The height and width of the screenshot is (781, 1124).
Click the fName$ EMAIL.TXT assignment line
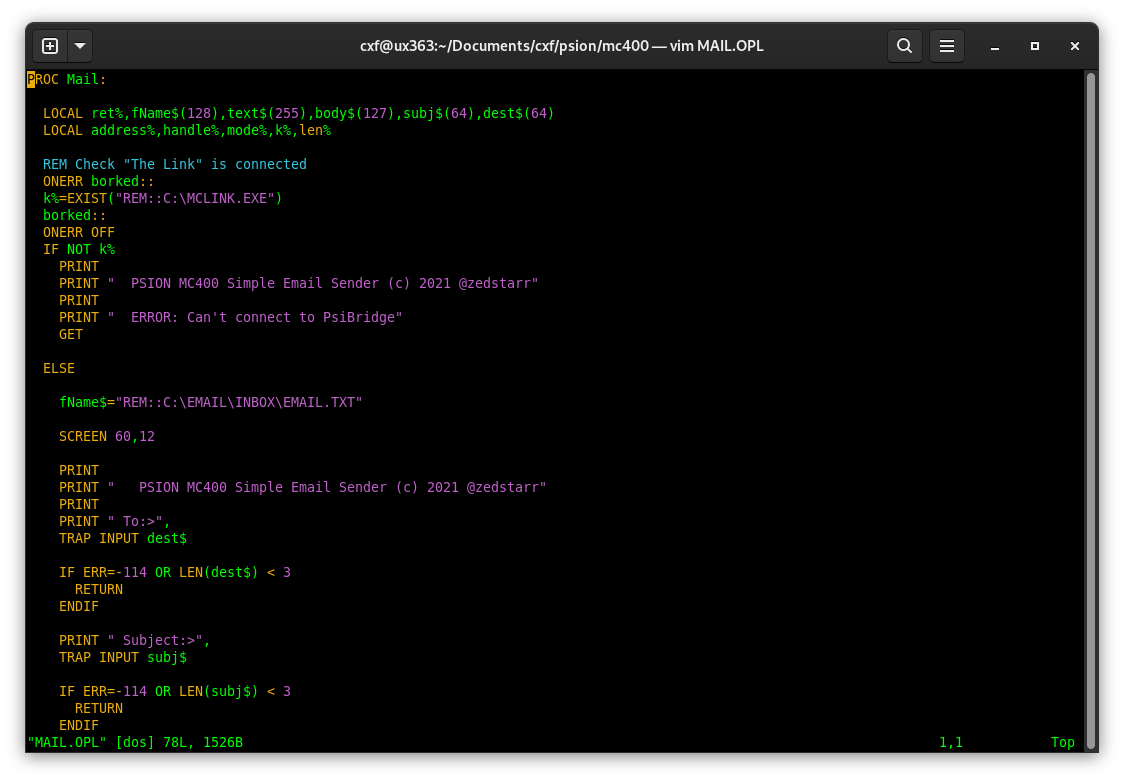210,402
